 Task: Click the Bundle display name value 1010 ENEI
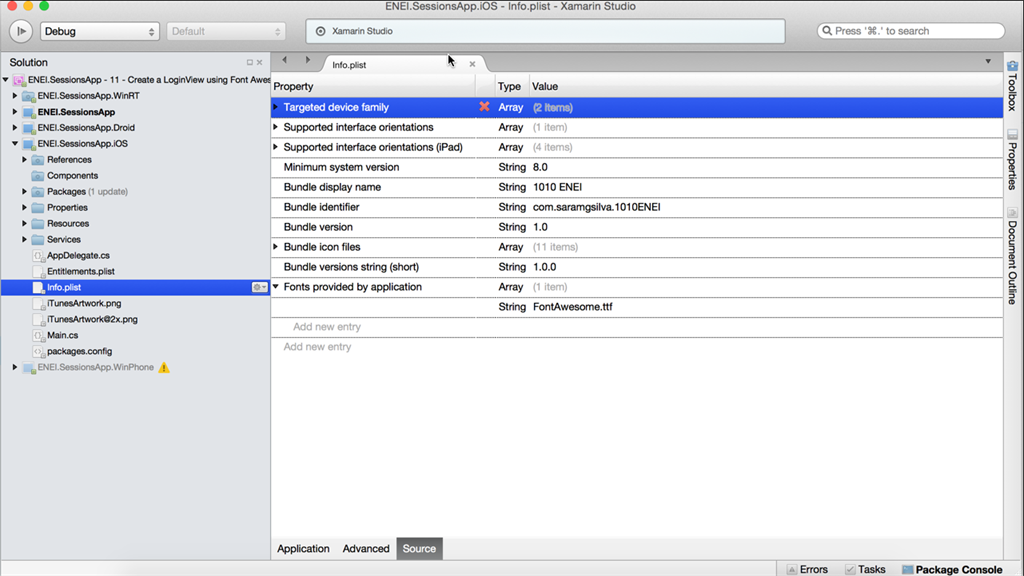(x=557, y=187)
